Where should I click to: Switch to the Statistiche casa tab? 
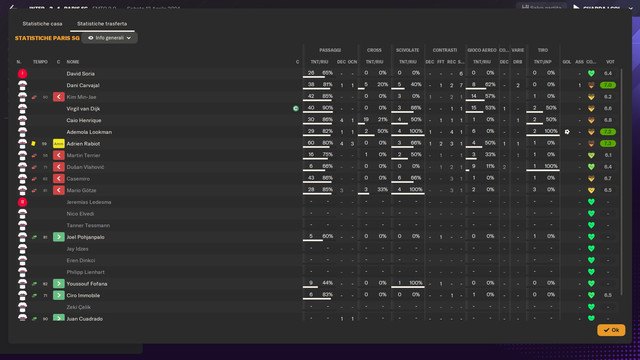coord(42,24)
